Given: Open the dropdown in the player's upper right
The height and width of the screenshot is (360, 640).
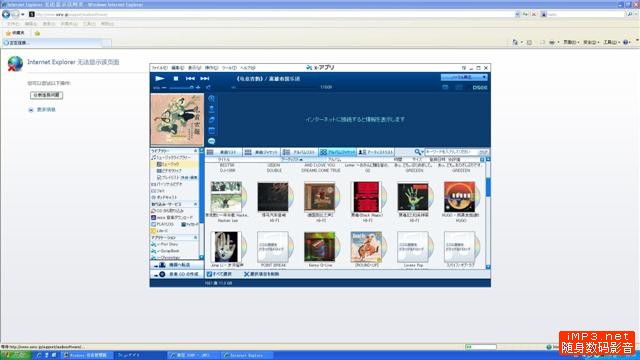Looking at the screenshot, I should coord(464,77).
